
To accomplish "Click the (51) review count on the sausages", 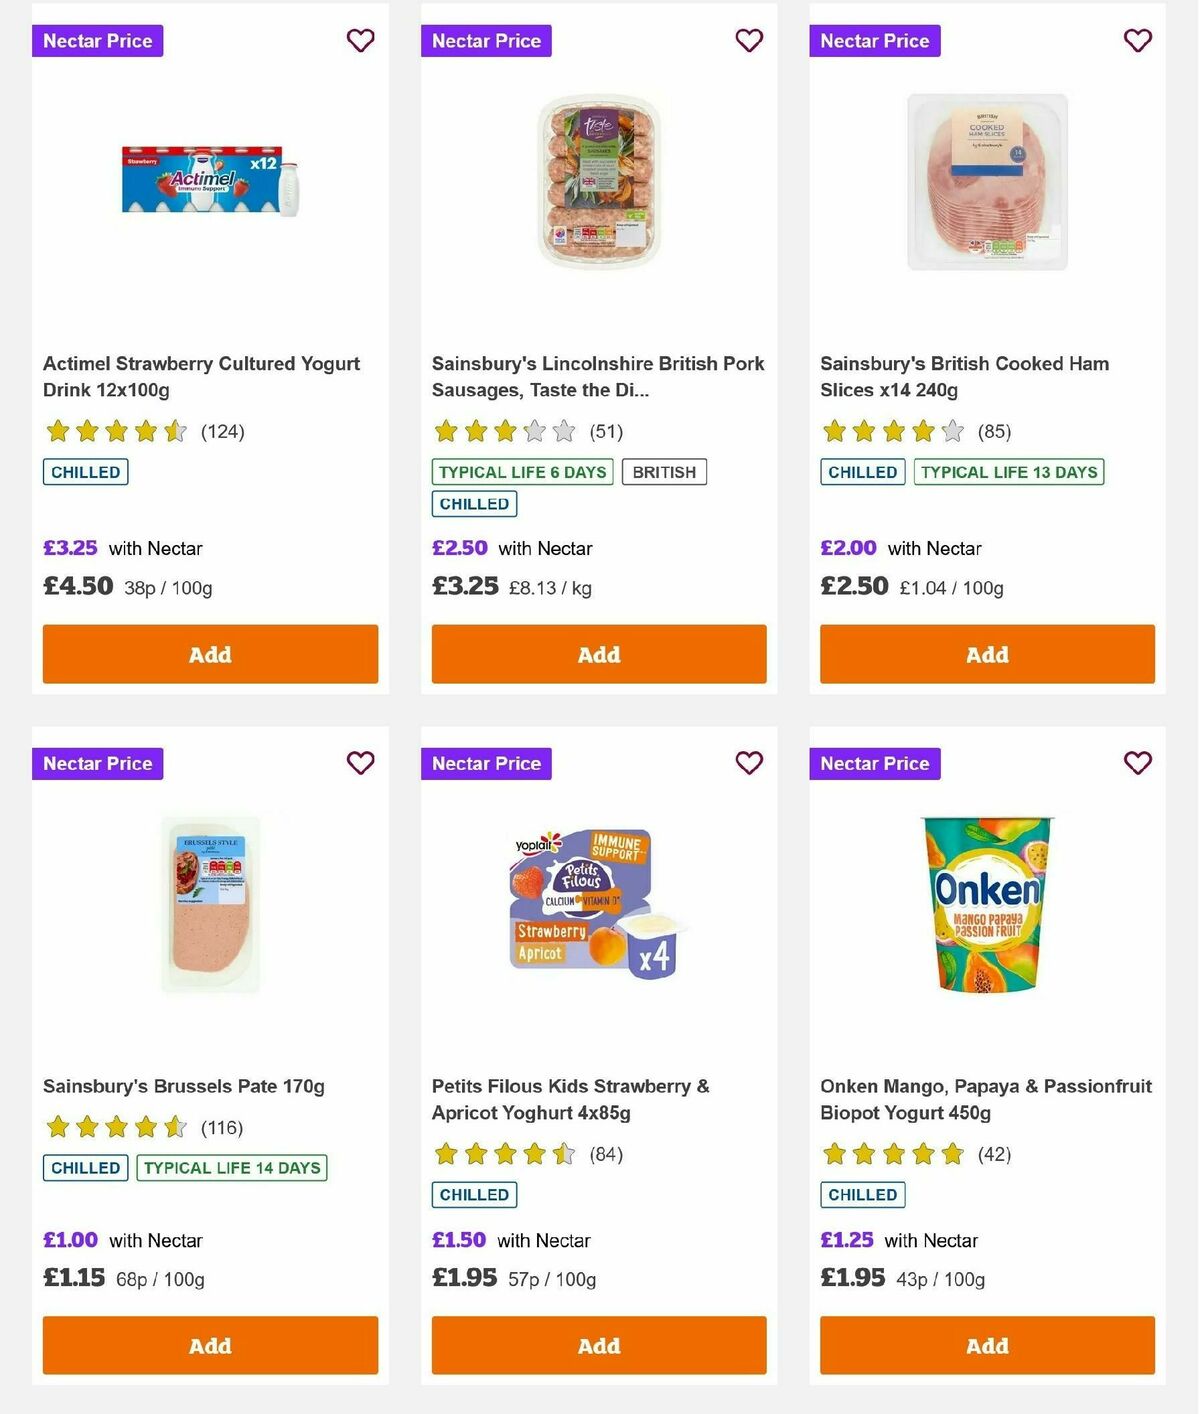I will (608, 431).
